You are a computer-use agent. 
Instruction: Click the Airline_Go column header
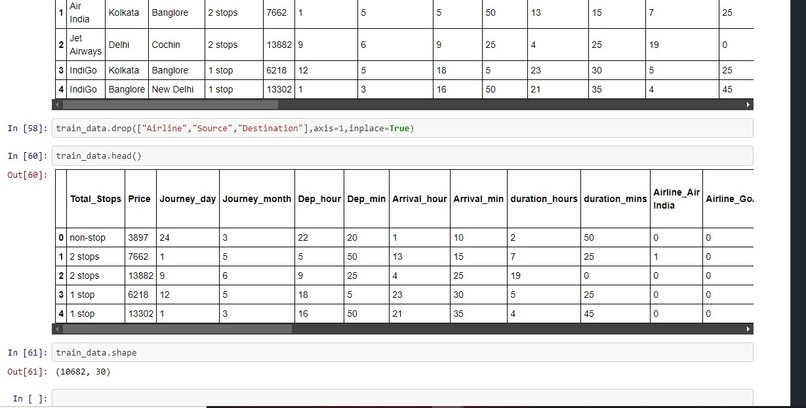pos(728,199)
